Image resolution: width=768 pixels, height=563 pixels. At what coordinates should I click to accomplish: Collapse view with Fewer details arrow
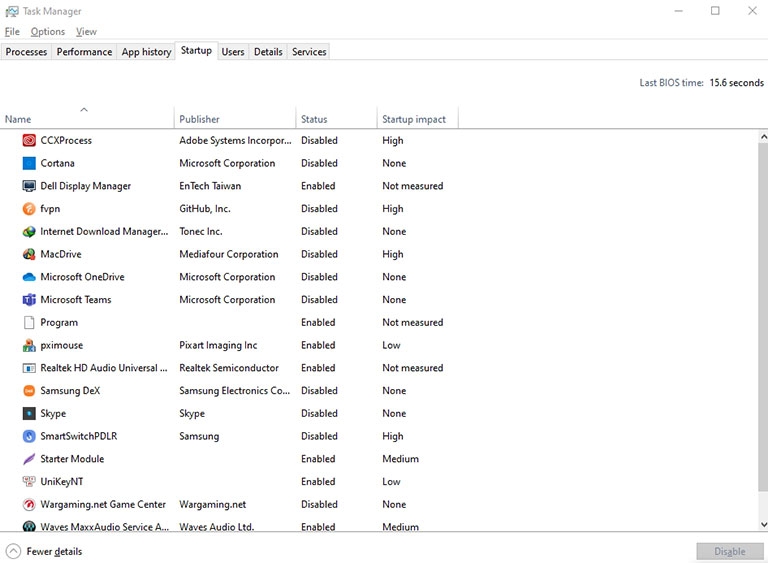[x=13, y=551]
